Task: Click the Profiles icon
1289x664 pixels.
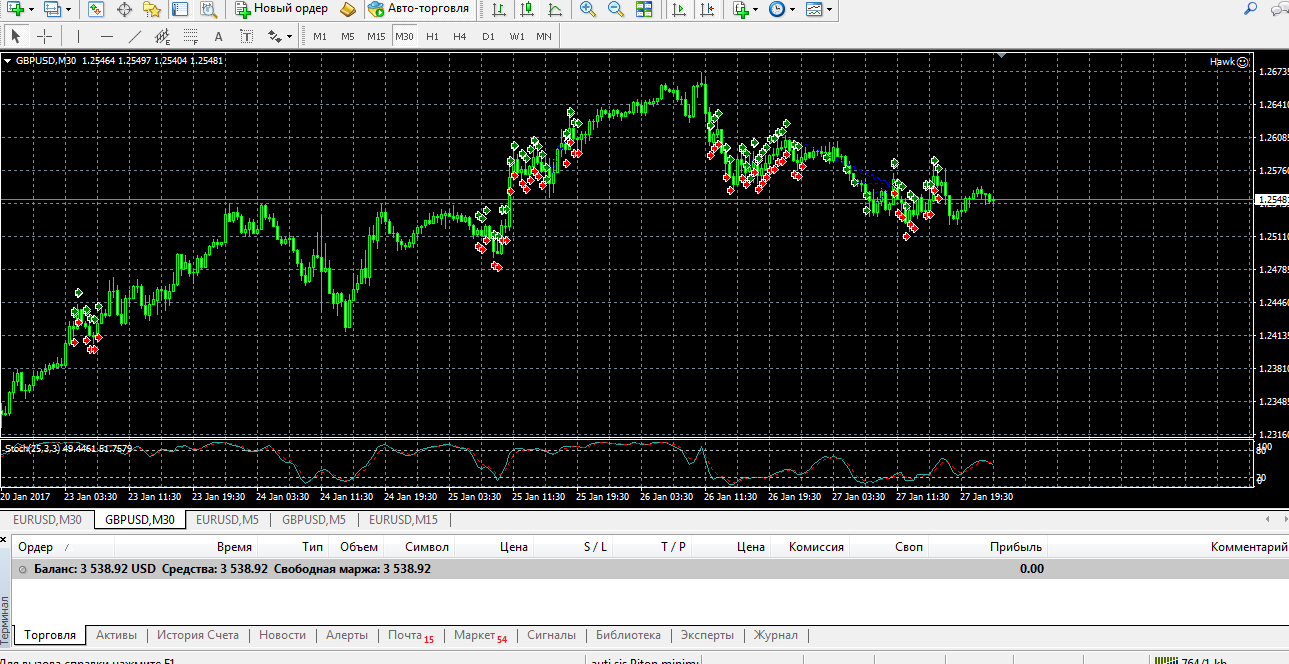Action: pos(52,9)
